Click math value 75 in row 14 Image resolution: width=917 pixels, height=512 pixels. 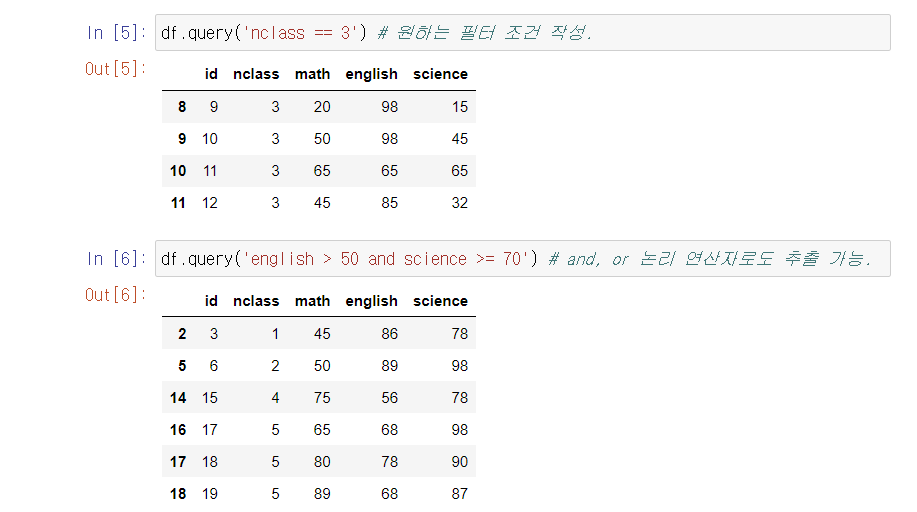point(322,398)
